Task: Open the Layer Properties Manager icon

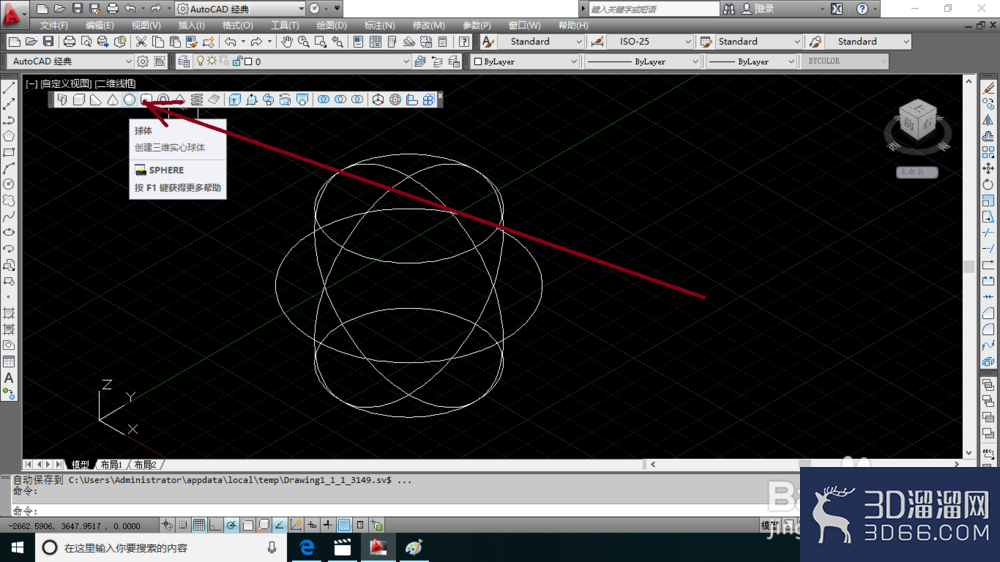Action: (x=184, y=61)
